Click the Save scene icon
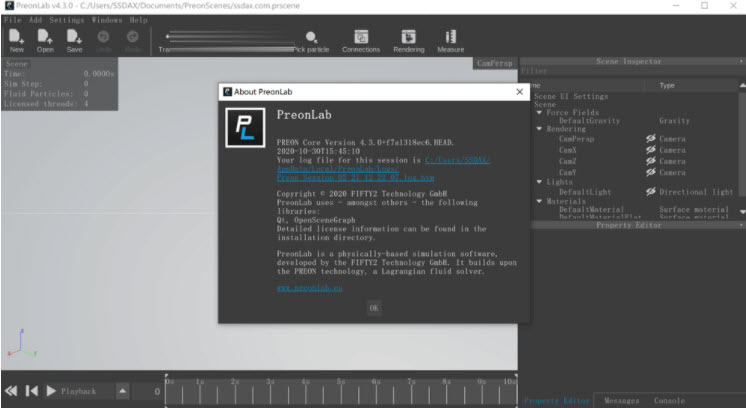 (74, 40)
